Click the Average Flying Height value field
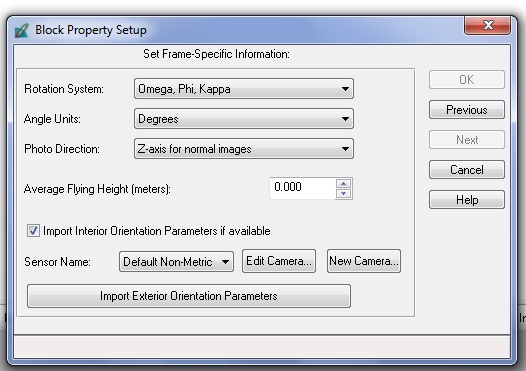Image resolution: width=526 pixels, height=371 pixels. 302,188
